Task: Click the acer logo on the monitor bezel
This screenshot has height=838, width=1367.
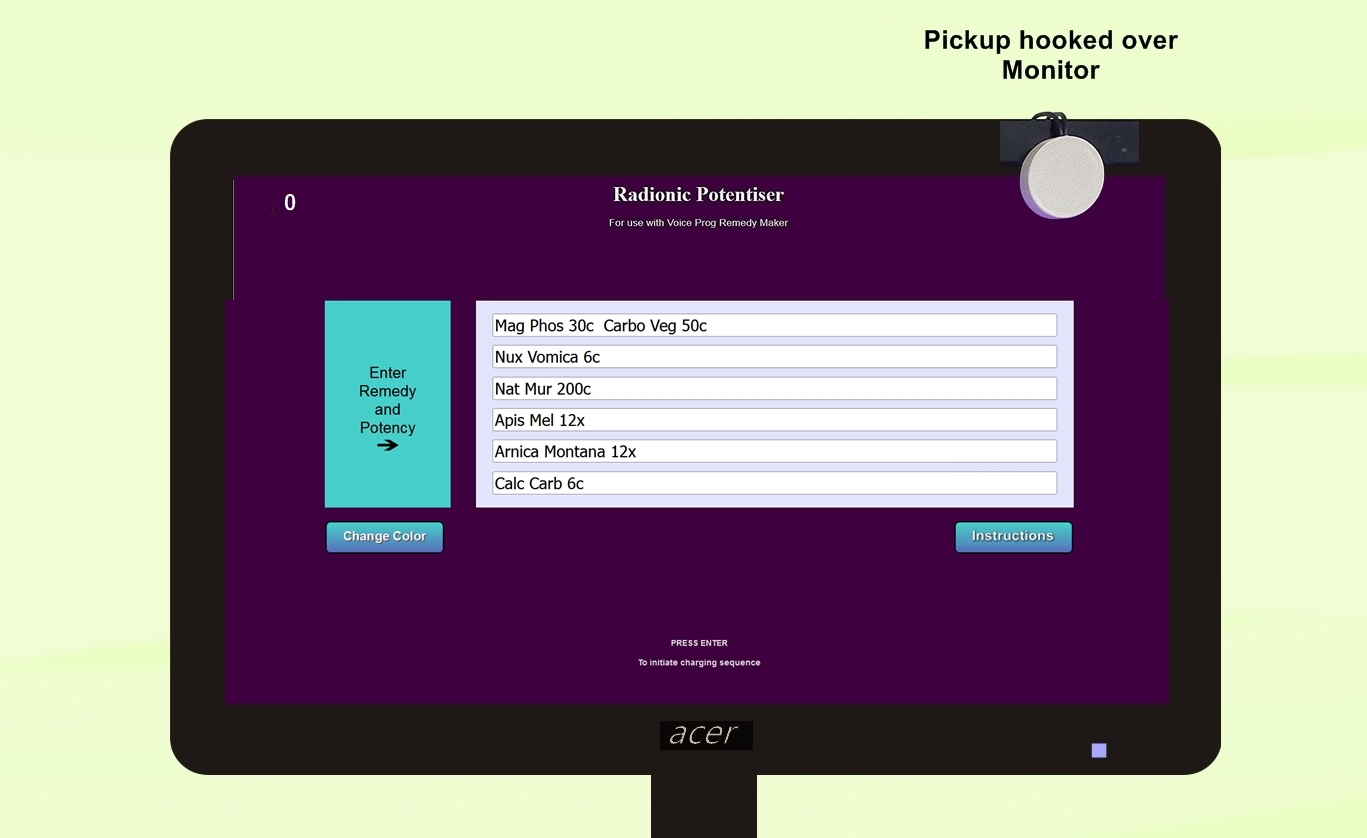Action: point(705,735)
